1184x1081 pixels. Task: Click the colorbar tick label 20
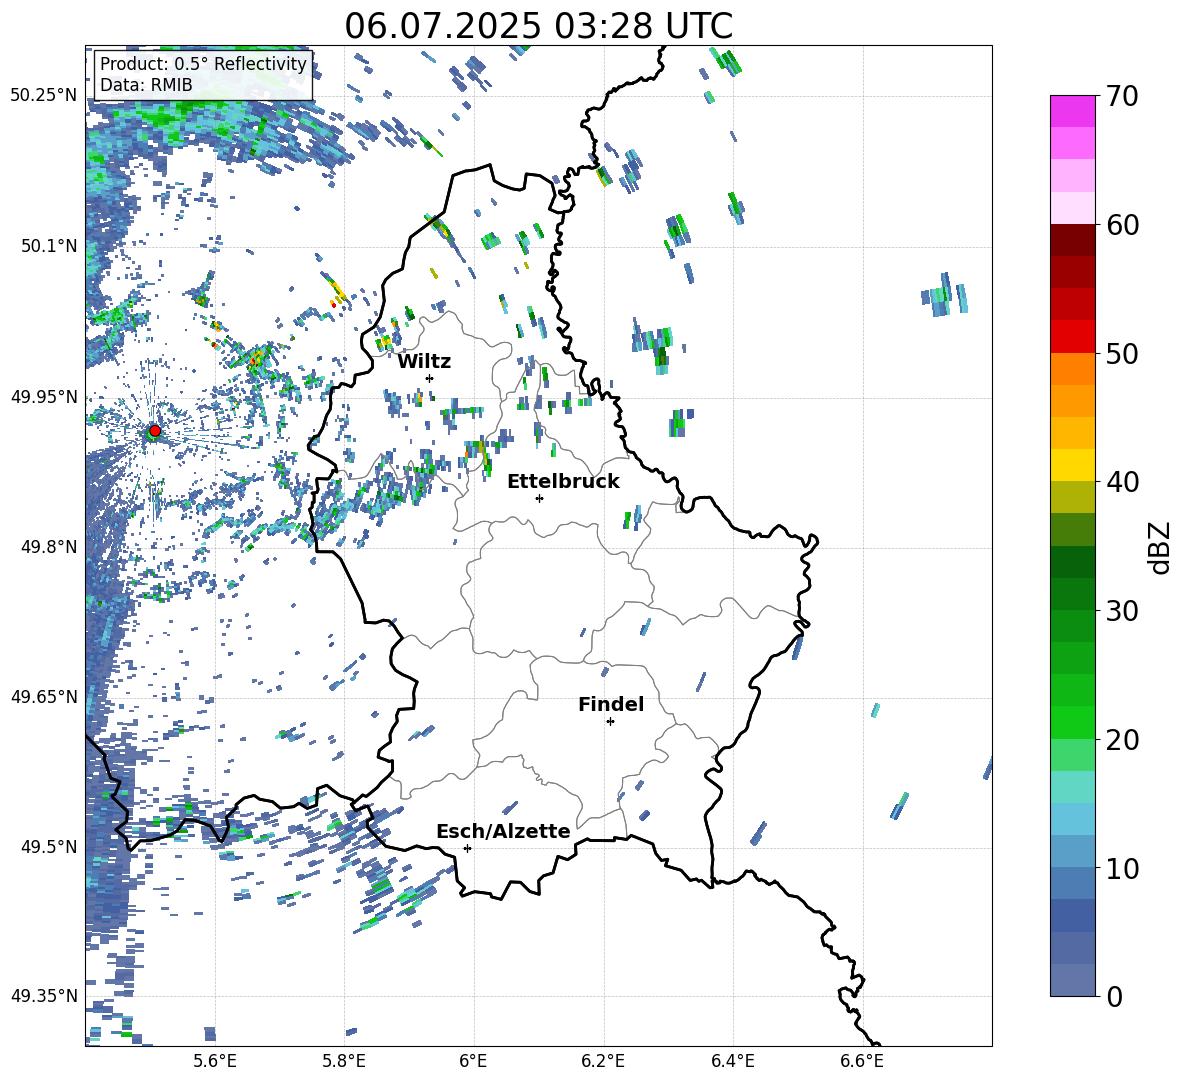[x=1122, y=740]
